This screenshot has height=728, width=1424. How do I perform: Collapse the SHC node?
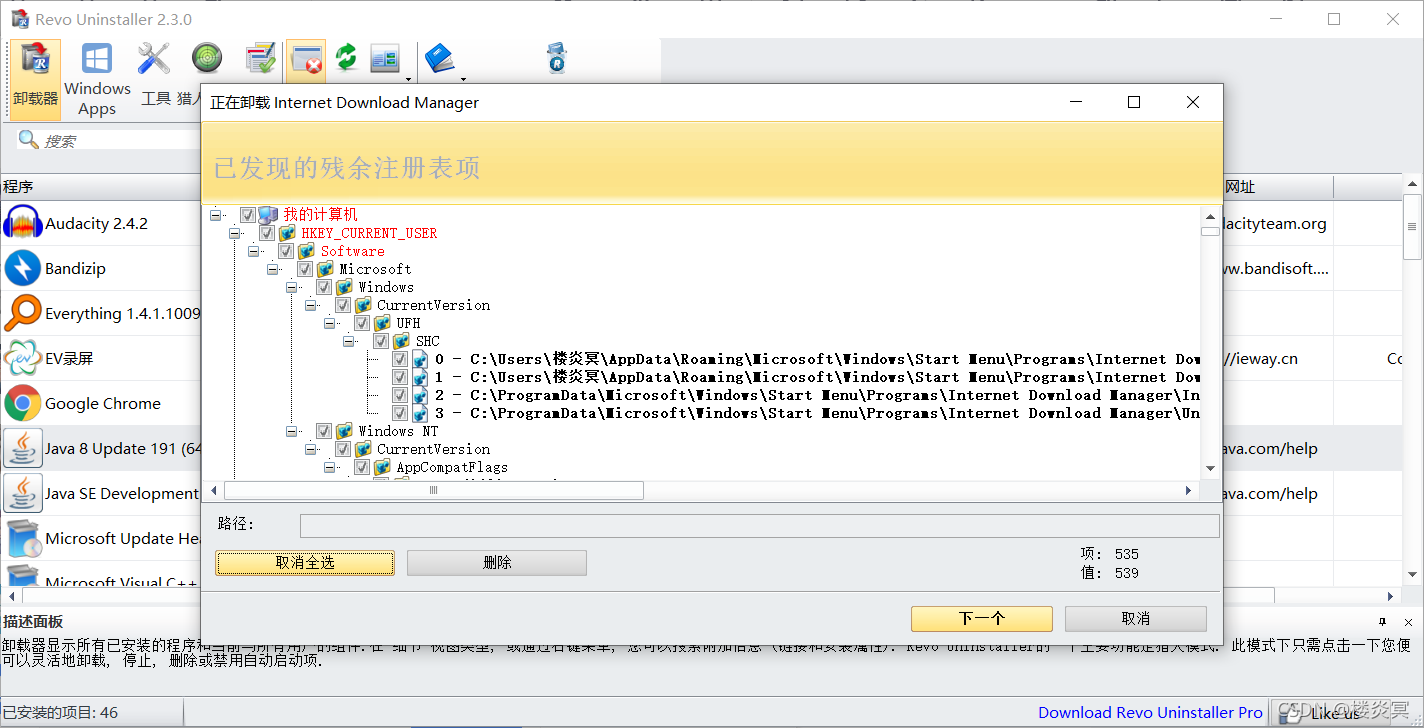[349, 341]
